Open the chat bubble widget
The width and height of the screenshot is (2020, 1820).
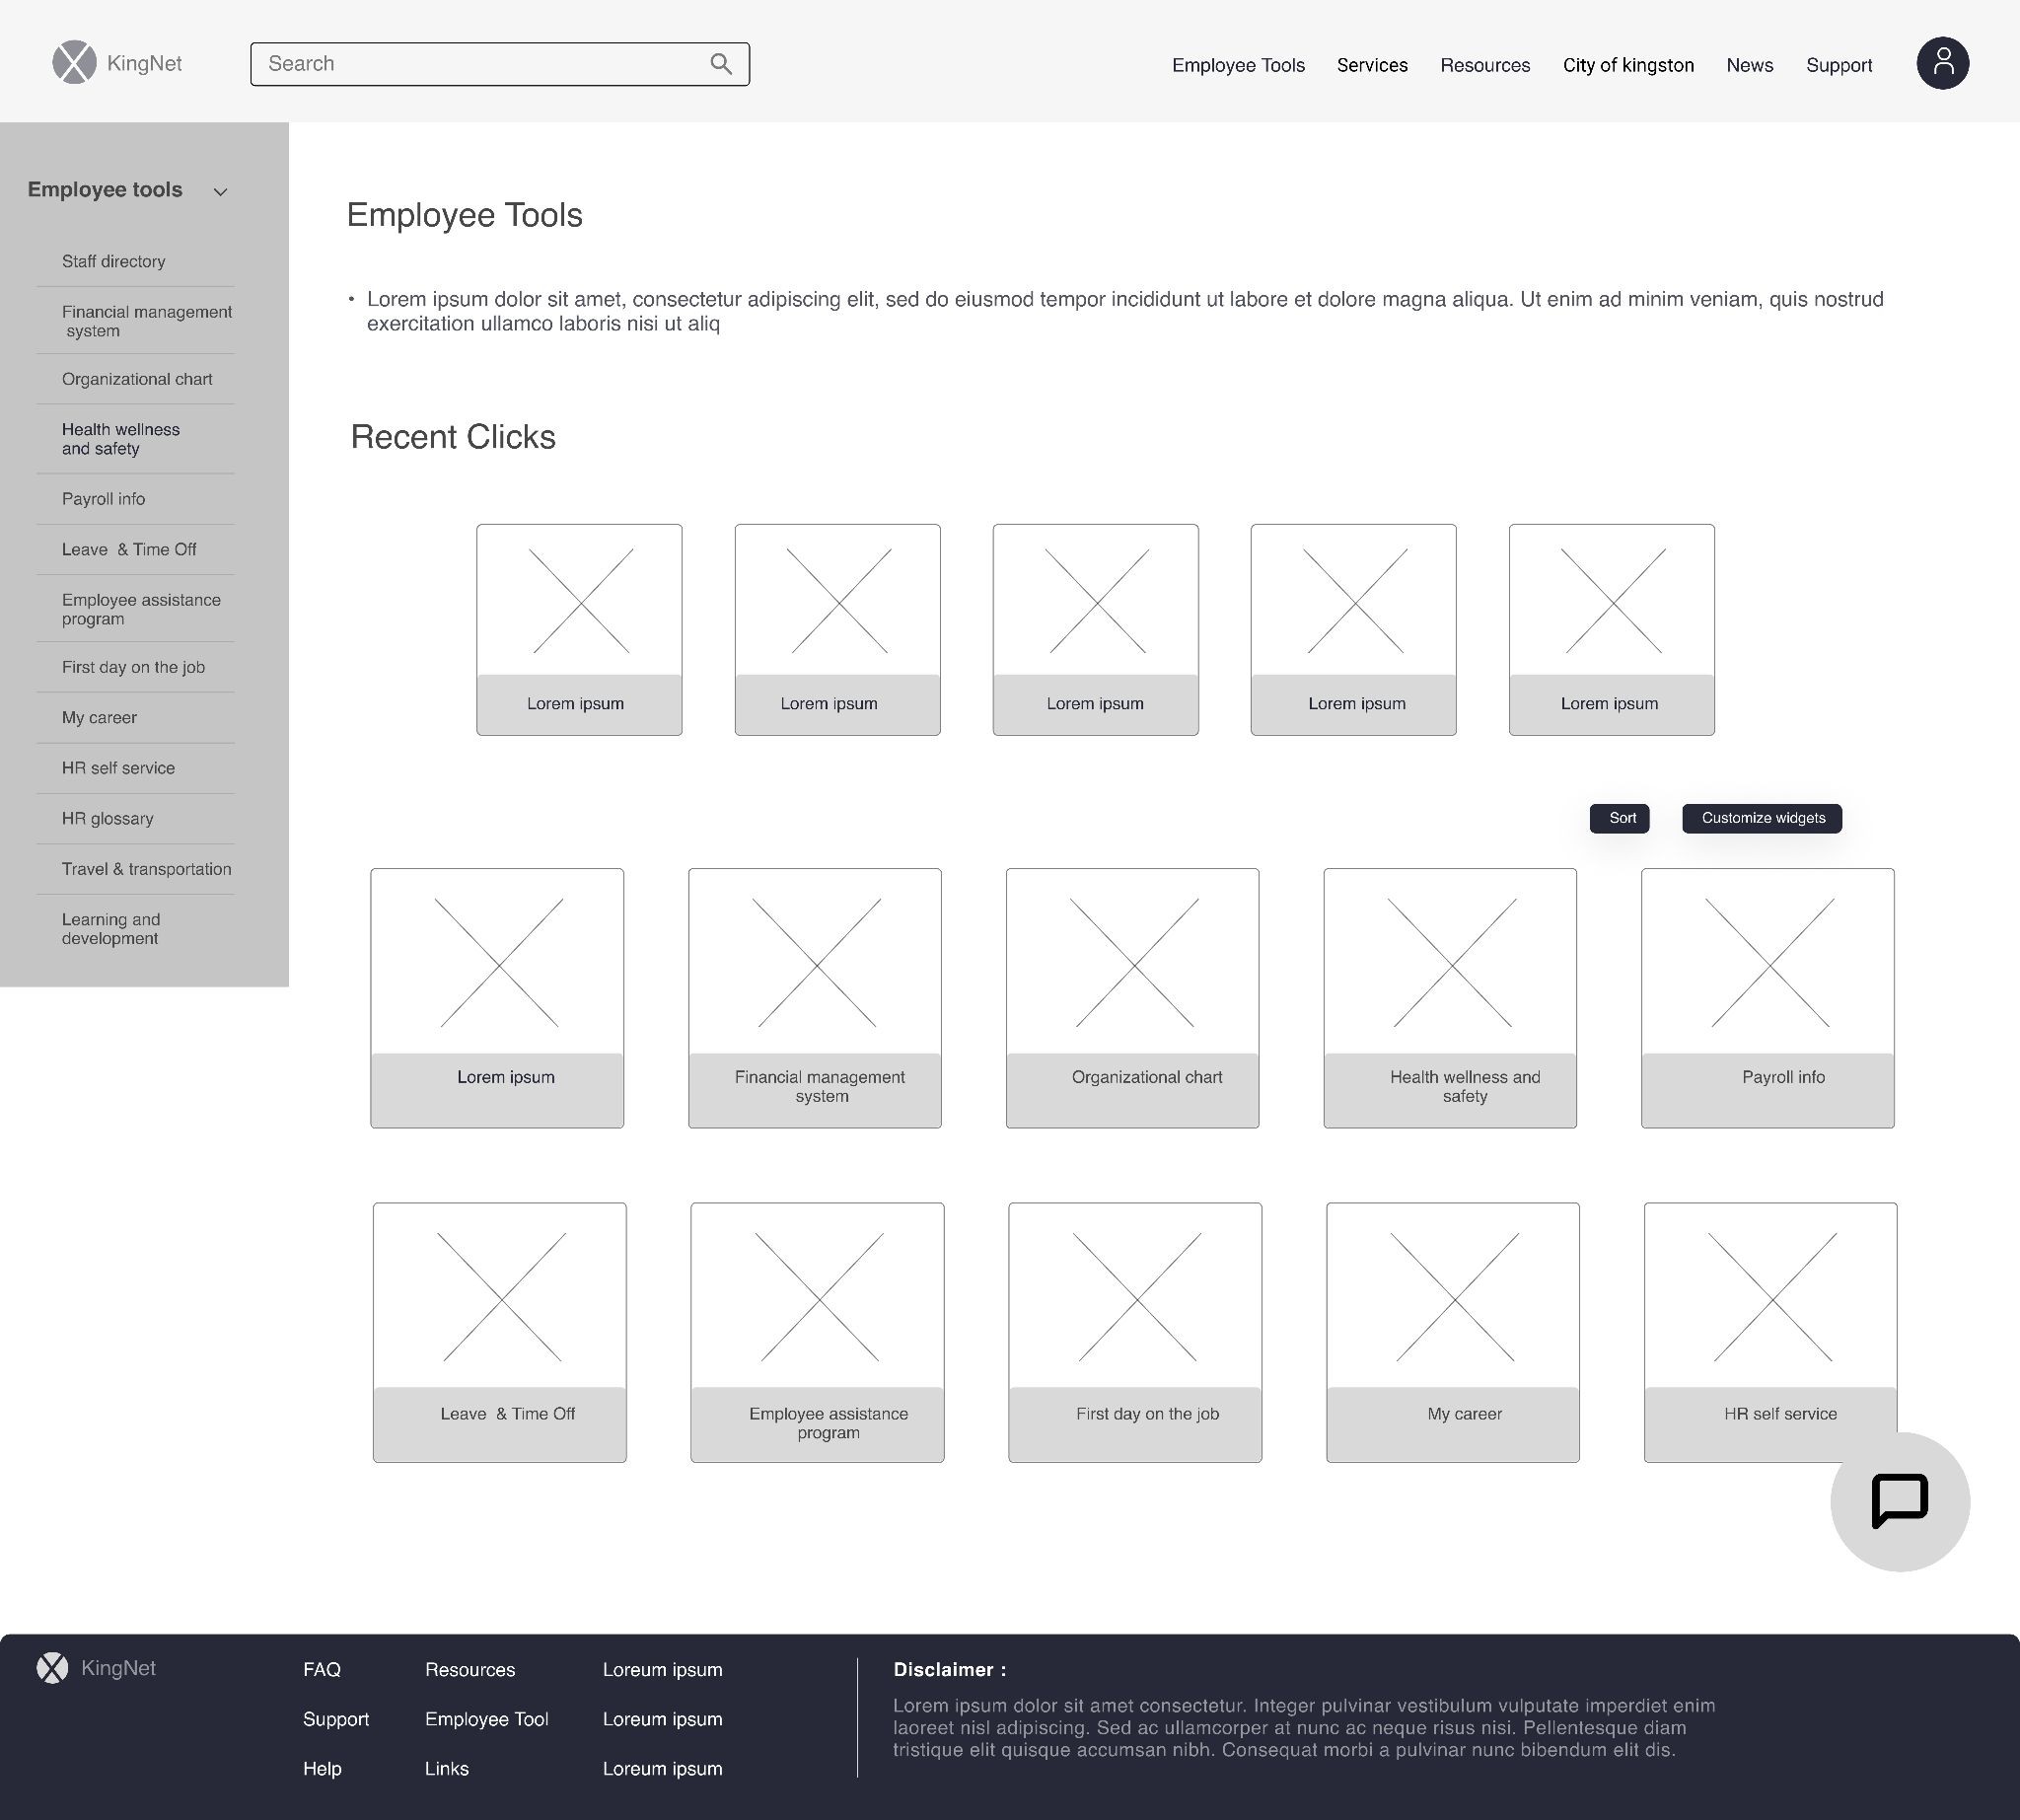coord(1899,1501)
